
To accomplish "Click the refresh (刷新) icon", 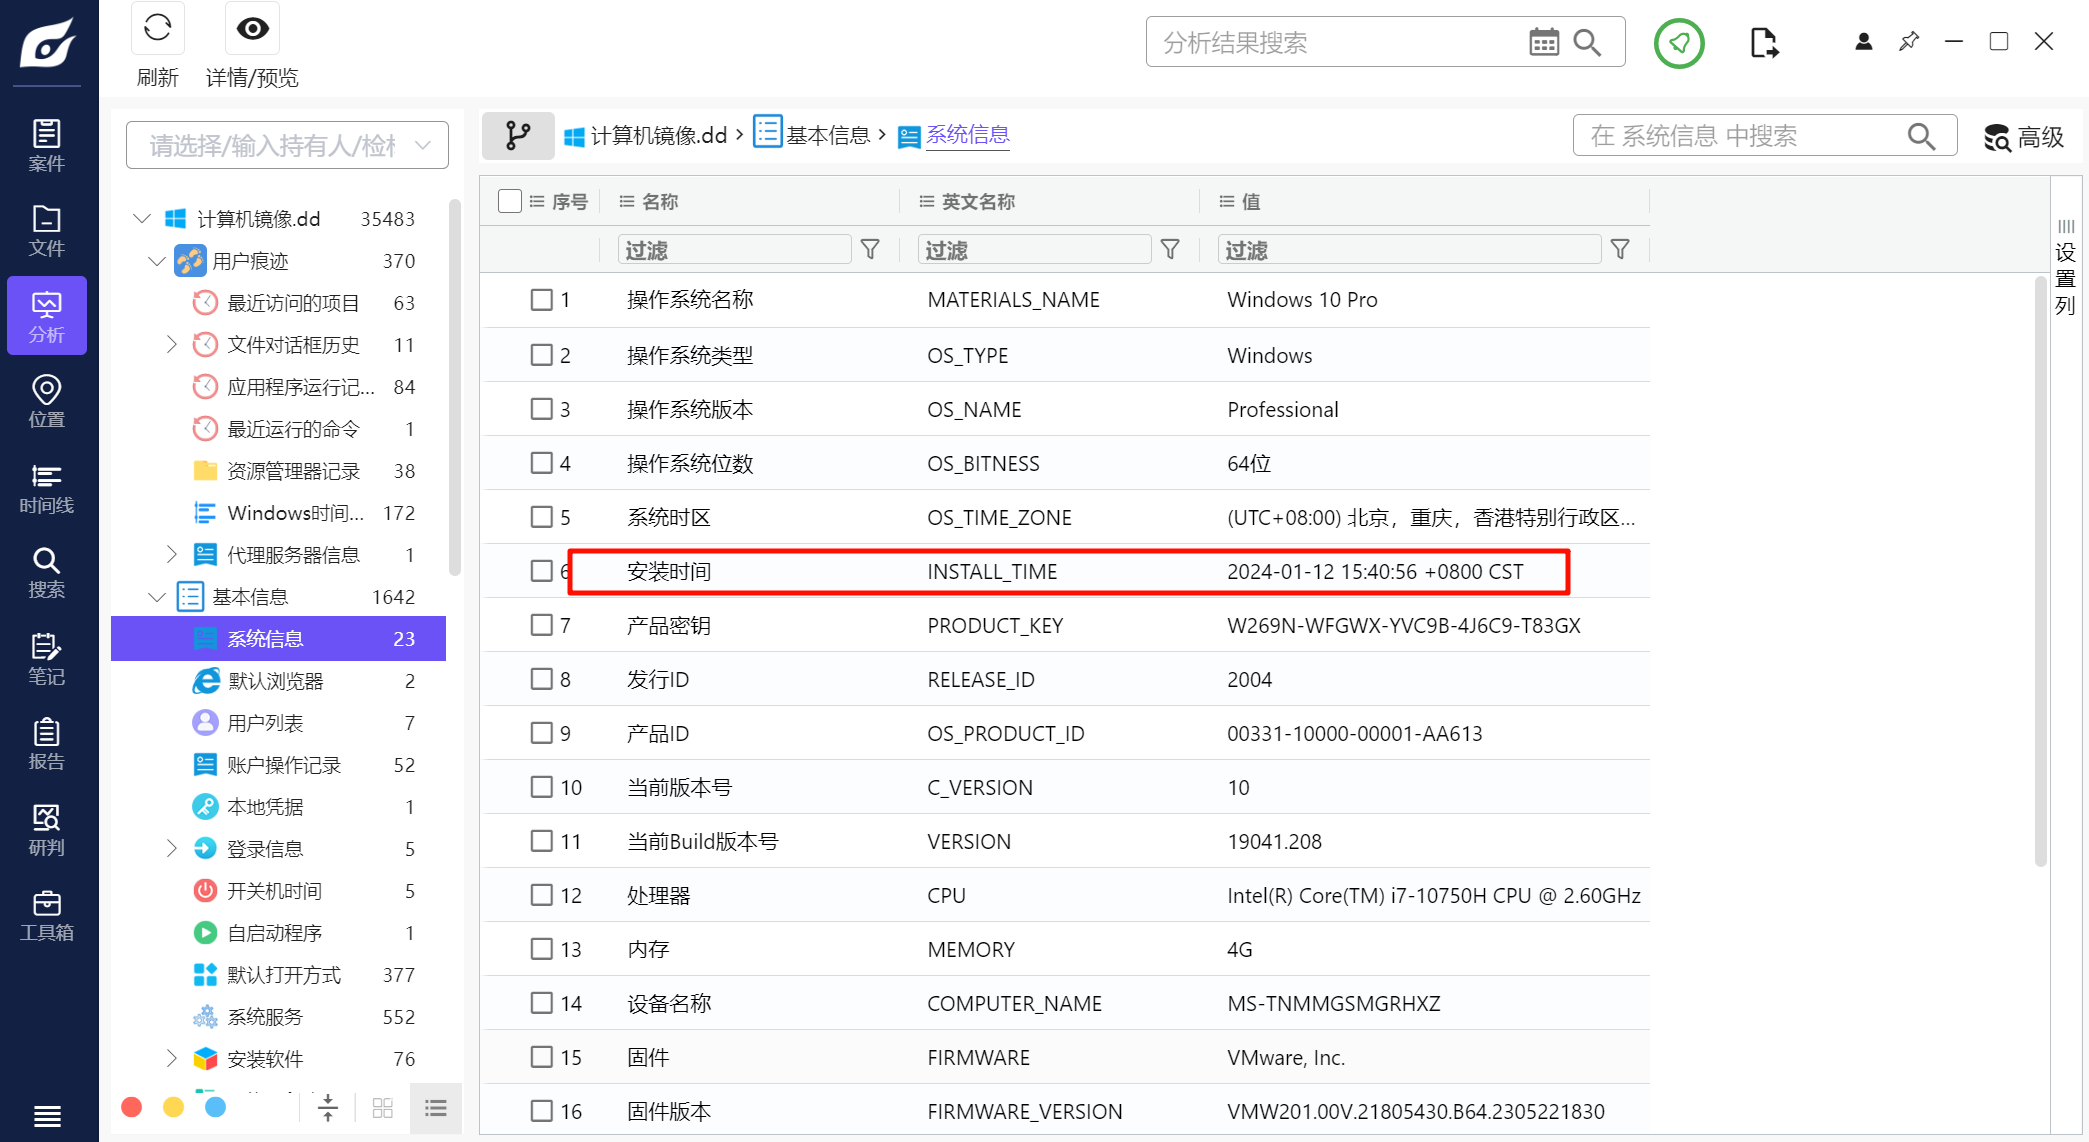I will coord(157,29).
